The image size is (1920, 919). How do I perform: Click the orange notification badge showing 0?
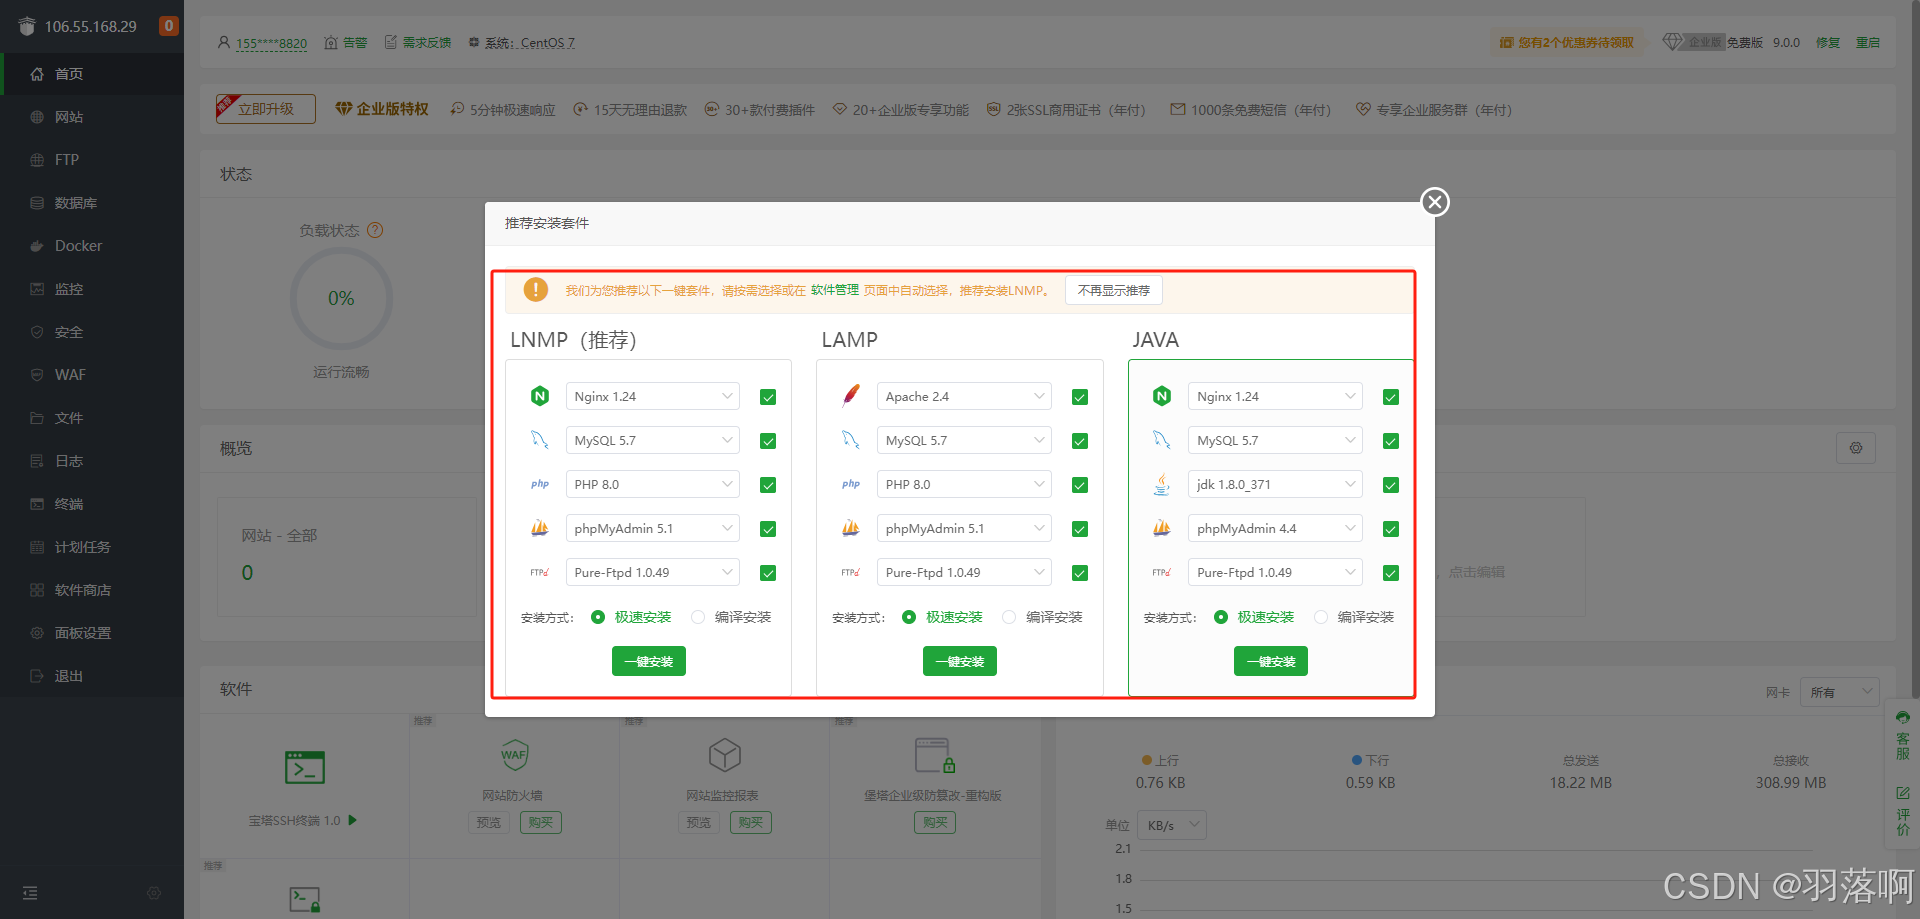169,26
